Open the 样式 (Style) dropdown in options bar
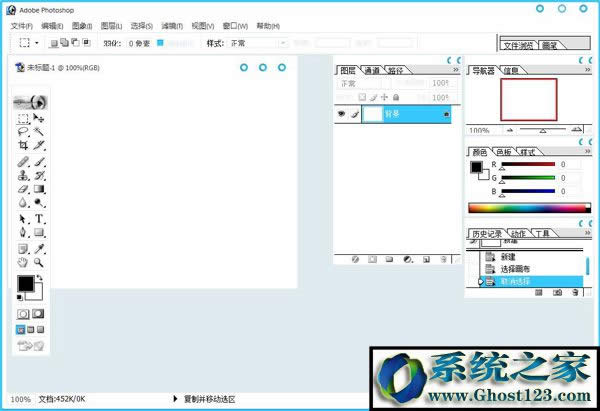The image size is (600, 411). 255,44
